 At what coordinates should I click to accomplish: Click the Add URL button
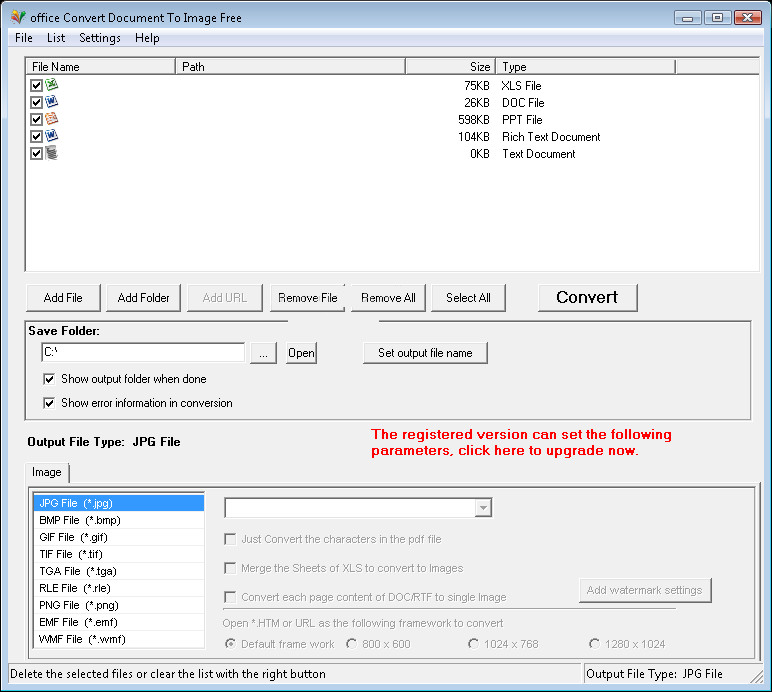(225, 298)
